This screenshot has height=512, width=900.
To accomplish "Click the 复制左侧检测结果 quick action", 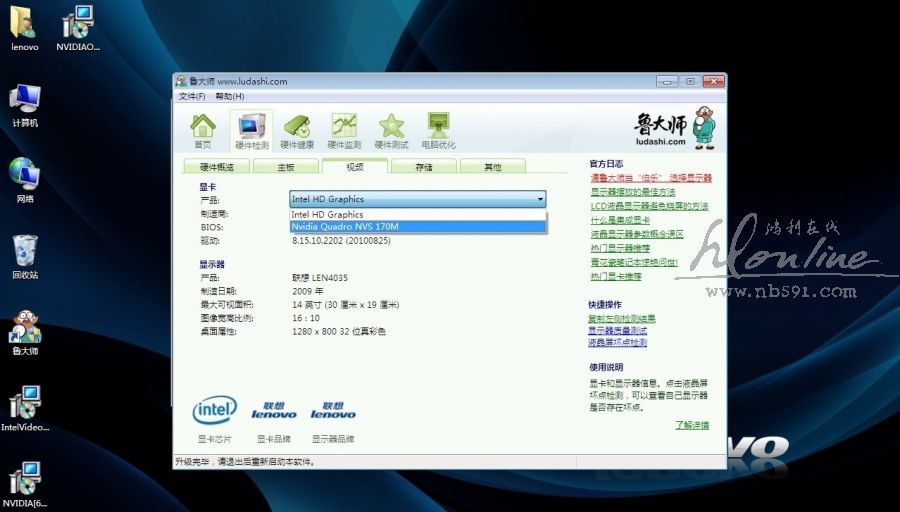I will (622, 319).
